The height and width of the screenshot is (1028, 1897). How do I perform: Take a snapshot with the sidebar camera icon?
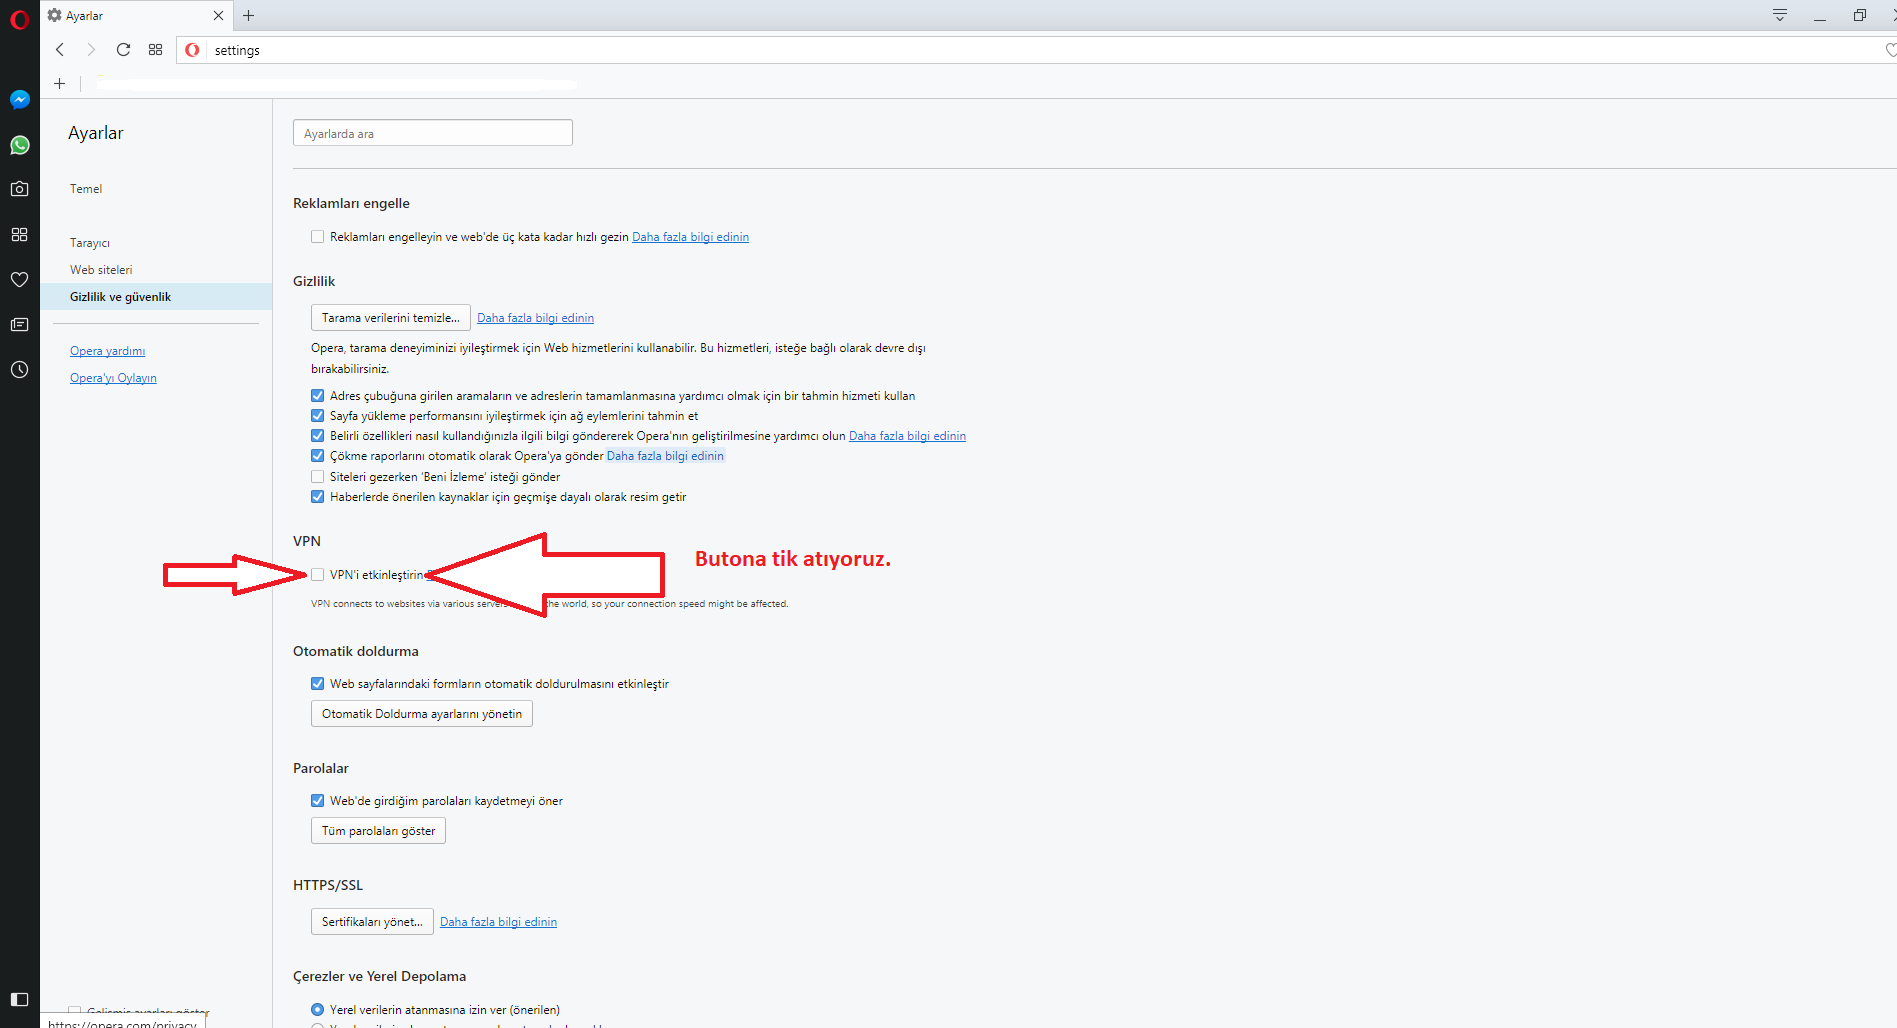coord(19,189)
